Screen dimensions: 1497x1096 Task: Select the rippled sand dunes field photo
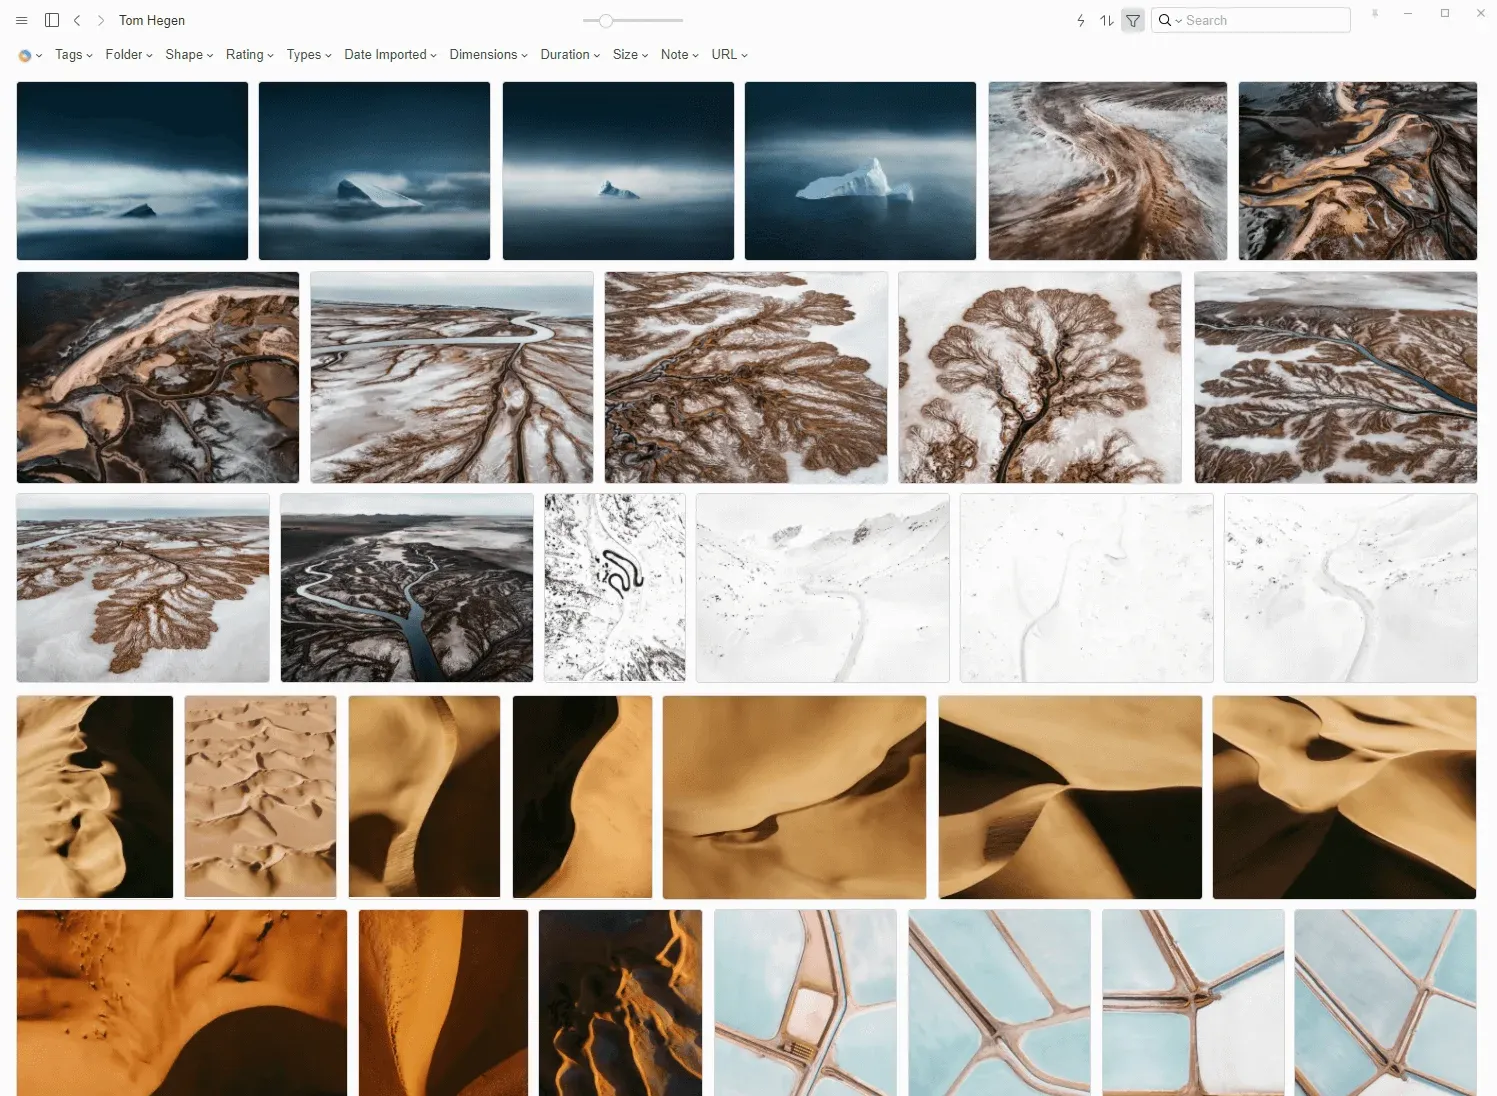click(260, 797)
